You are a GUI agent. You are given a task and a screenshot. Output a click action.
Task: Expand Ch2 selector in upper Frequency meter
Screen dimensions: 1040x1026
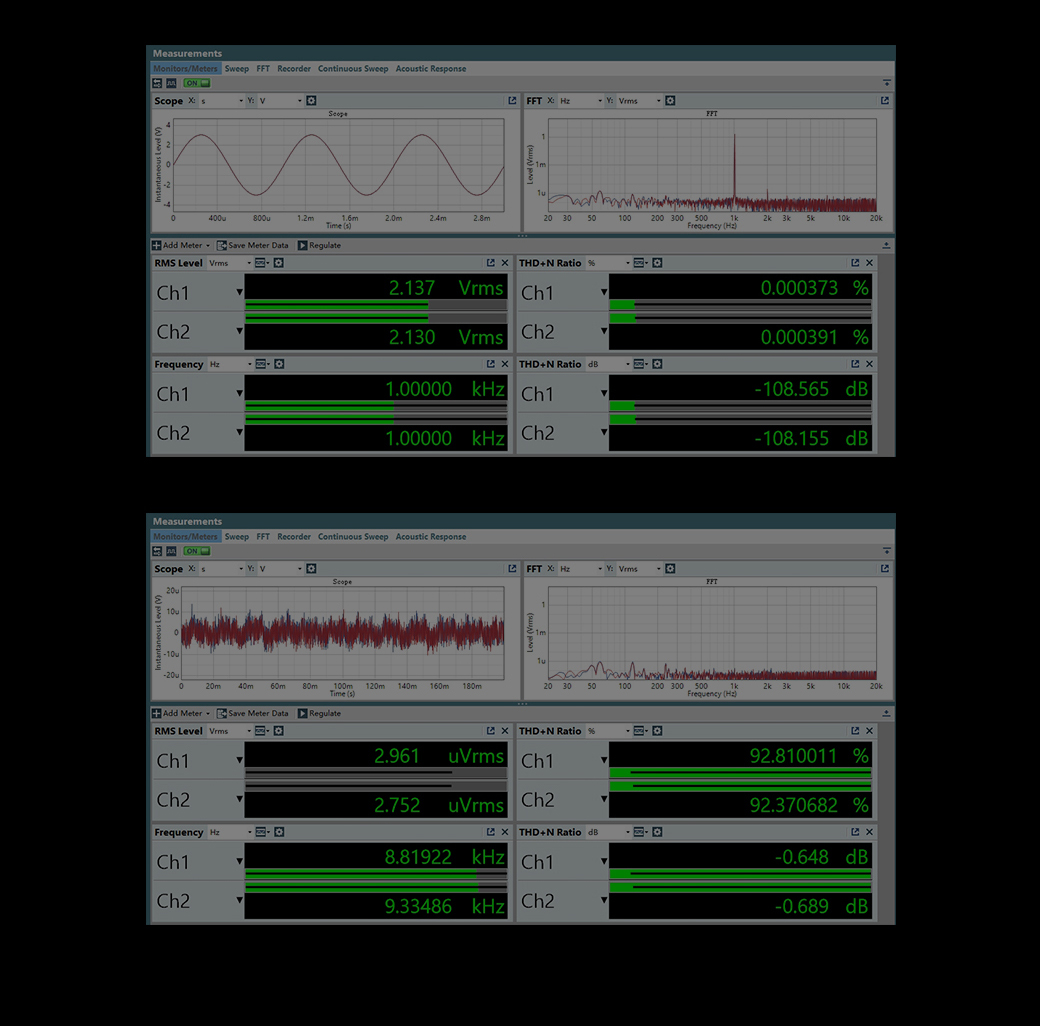tap(239, 432)
